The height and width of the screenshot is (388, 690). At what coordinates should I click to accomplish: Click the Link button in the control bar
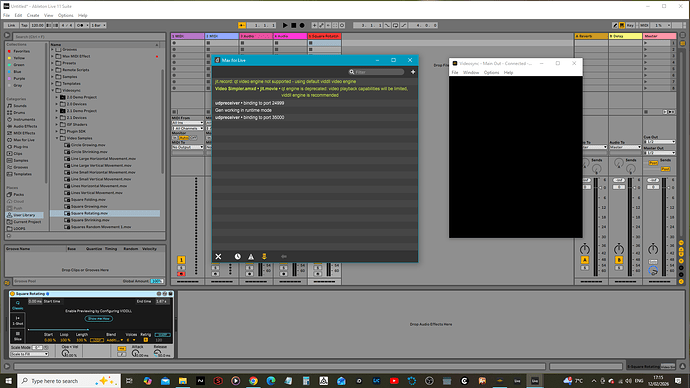click(11, 26)
